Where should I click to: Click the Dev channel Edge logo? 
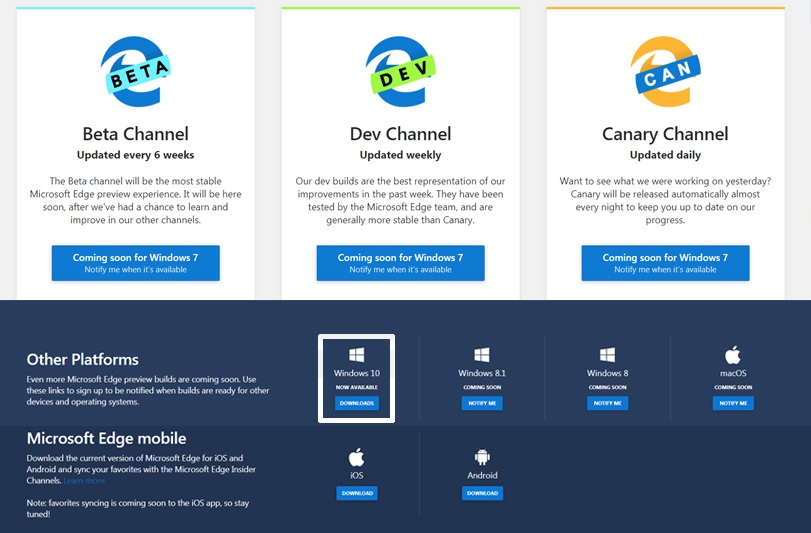400,71
